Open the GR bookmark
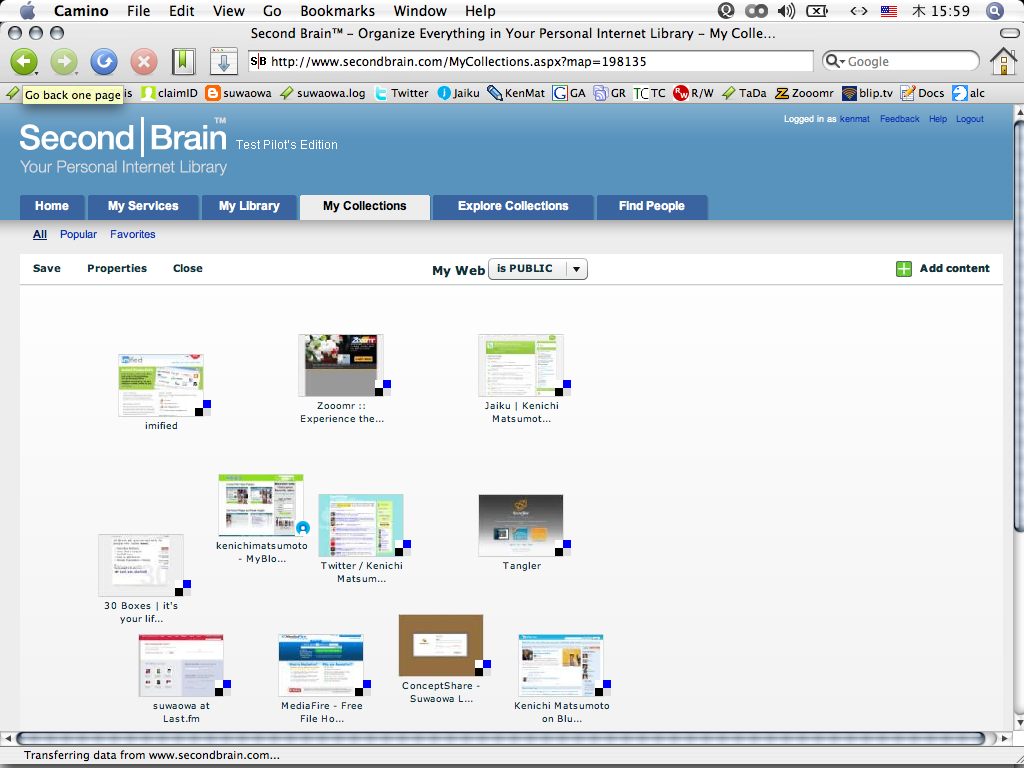The width and height of the screenshot is (1024, 768). click(x=609, y=93)
